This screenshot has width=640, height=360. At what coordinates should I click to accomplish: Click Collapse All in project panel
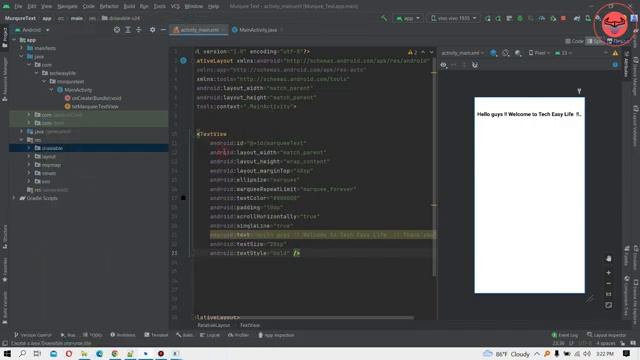click(139, 30)
